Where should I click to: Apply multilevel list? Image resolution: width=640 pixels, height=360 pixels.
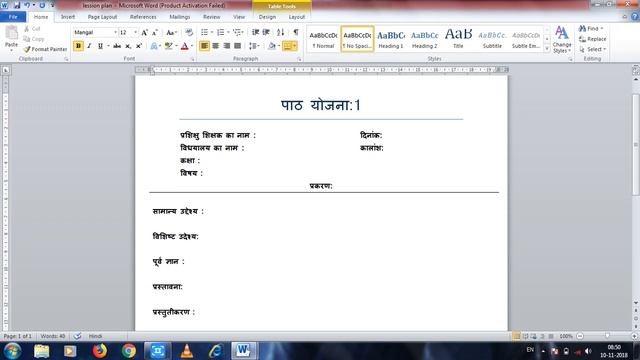[237, 32]
